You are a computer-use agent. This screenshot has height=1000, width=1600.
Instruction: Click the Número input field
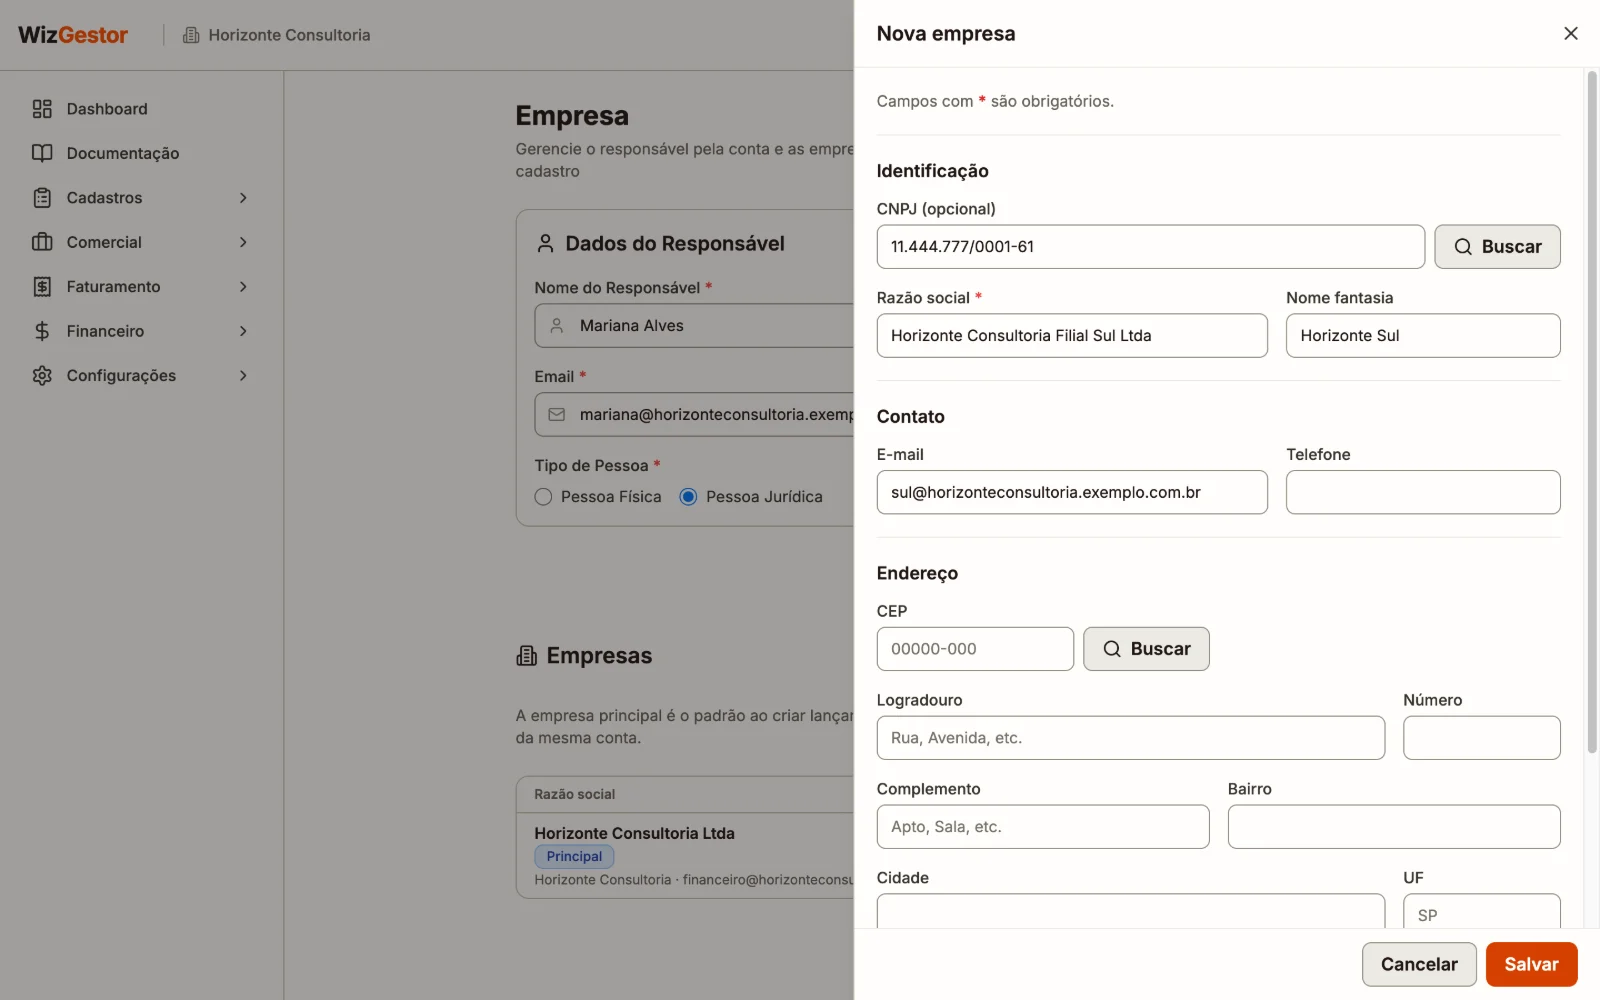pos(1481,738)
